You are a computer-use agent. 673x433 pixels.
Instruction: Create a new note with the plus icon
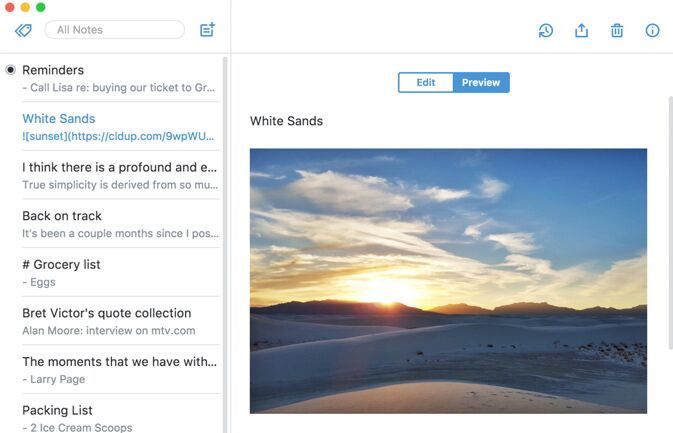coord(207,30)
